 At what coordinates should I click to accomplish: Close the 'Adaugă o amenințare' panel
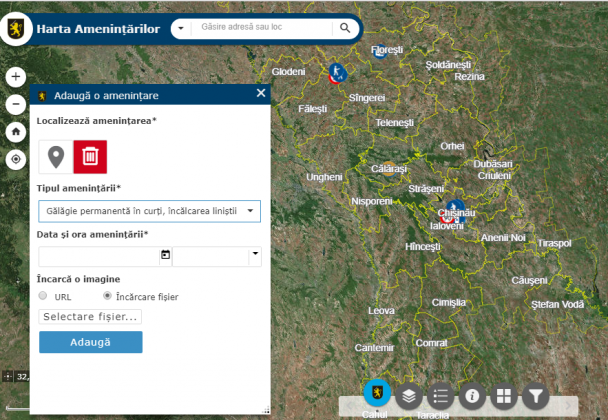(x=261, y=93)
